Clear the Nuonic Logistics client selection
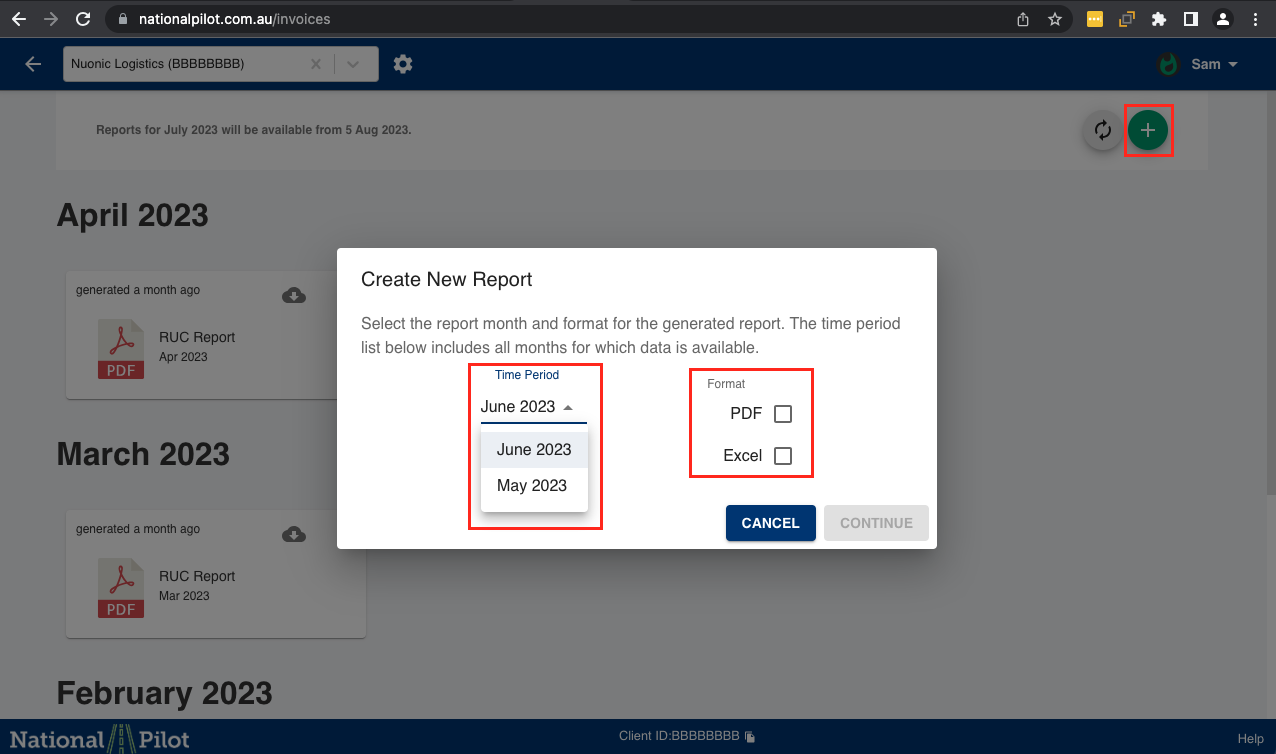The image size is (1276, 754). [316, 64]
